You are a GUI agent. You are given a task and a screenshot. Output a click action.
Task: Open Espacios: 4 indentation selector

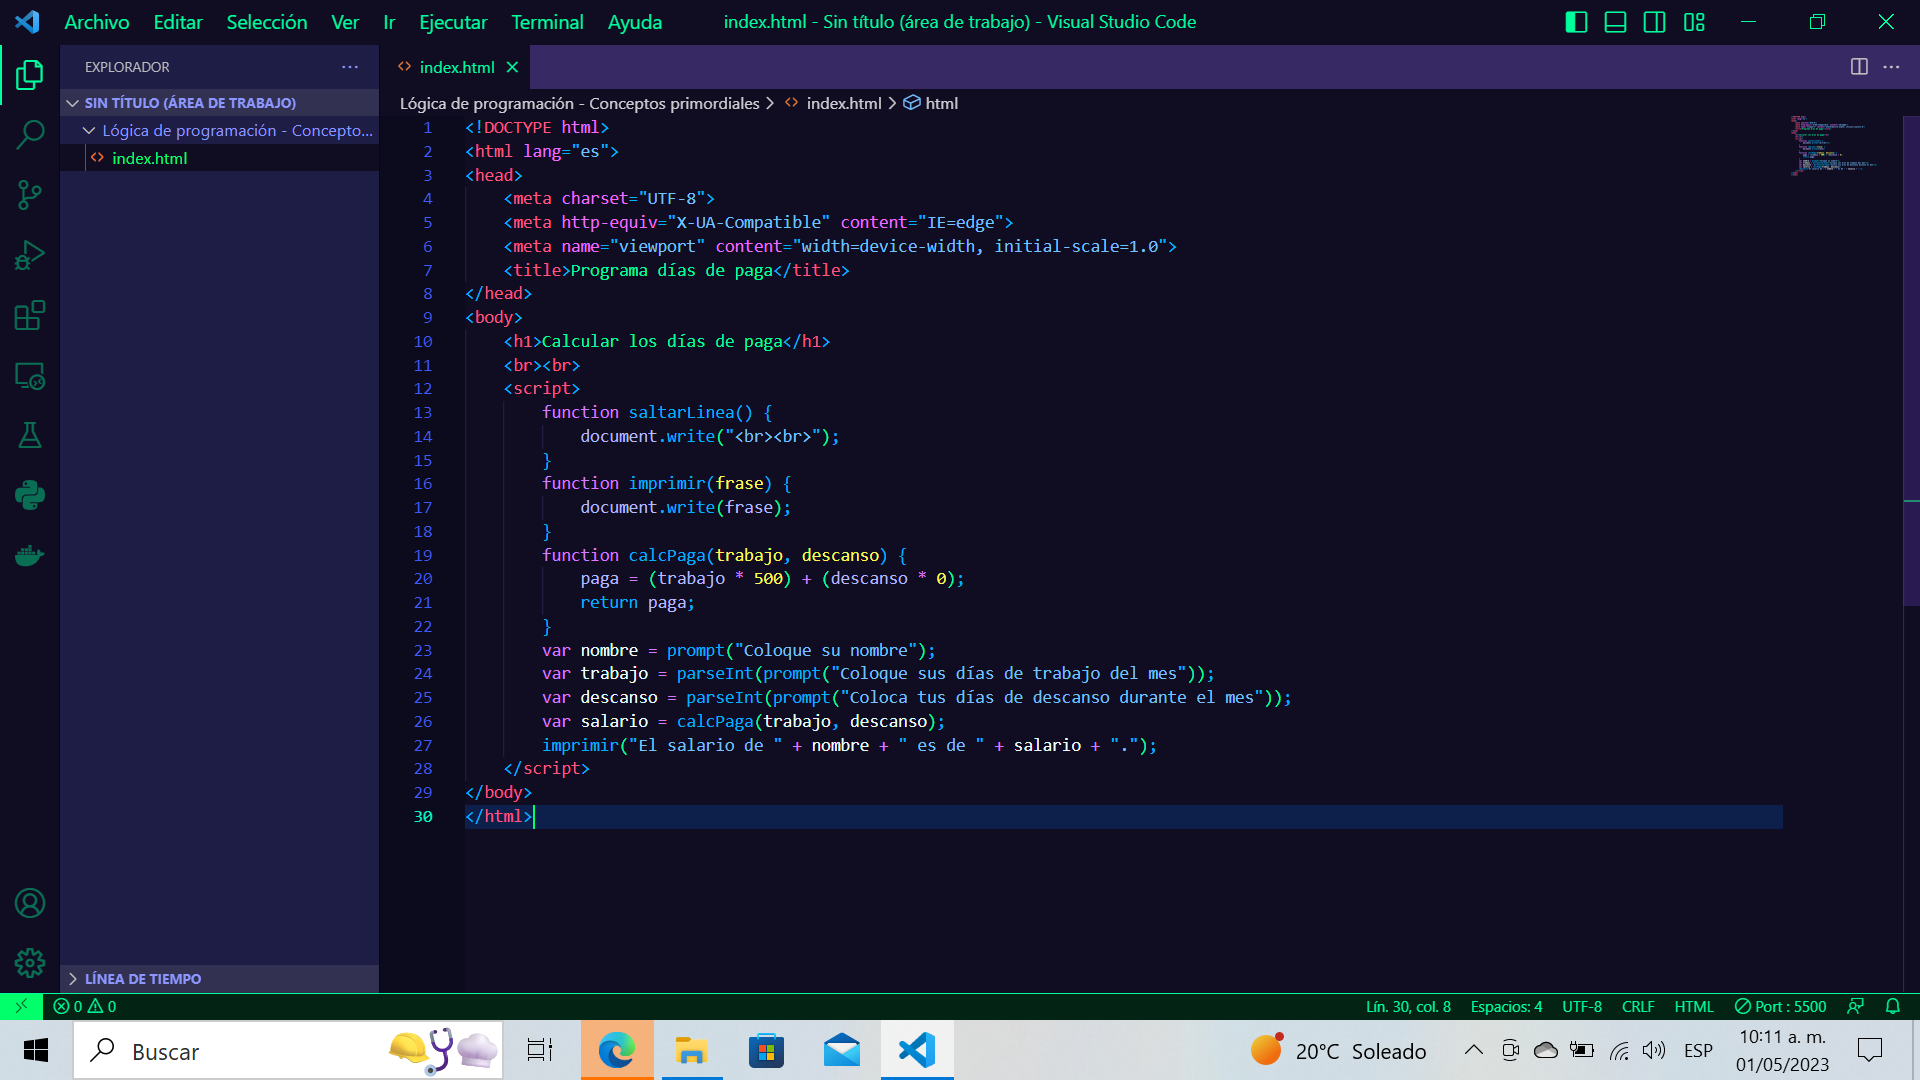[x=1506, y=1006]
